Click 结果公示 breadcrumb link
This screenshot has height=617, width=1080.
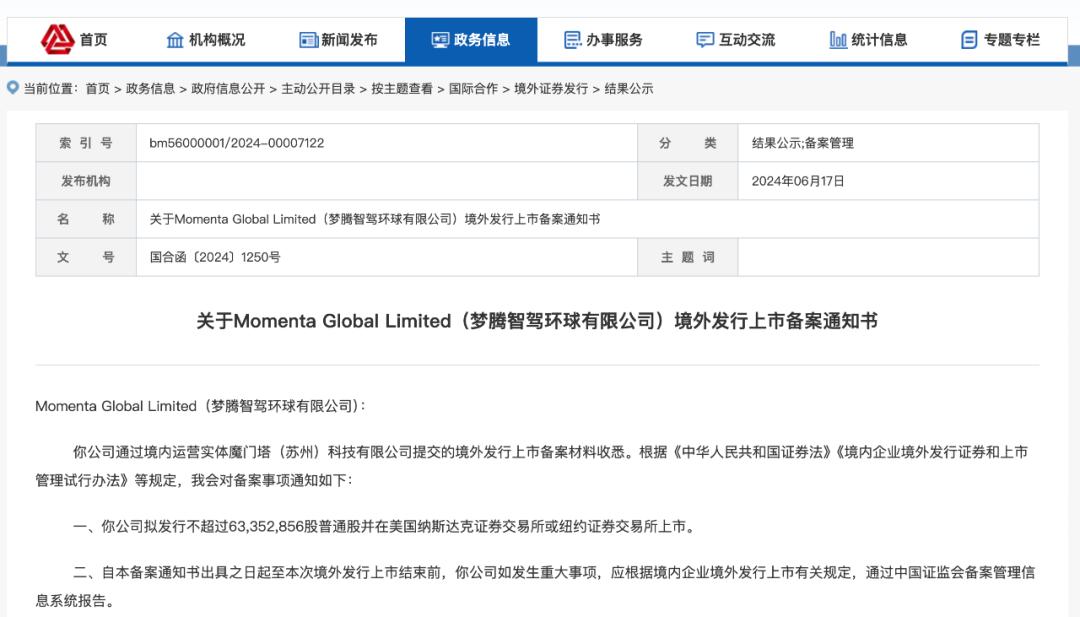[x=629, y=89]
